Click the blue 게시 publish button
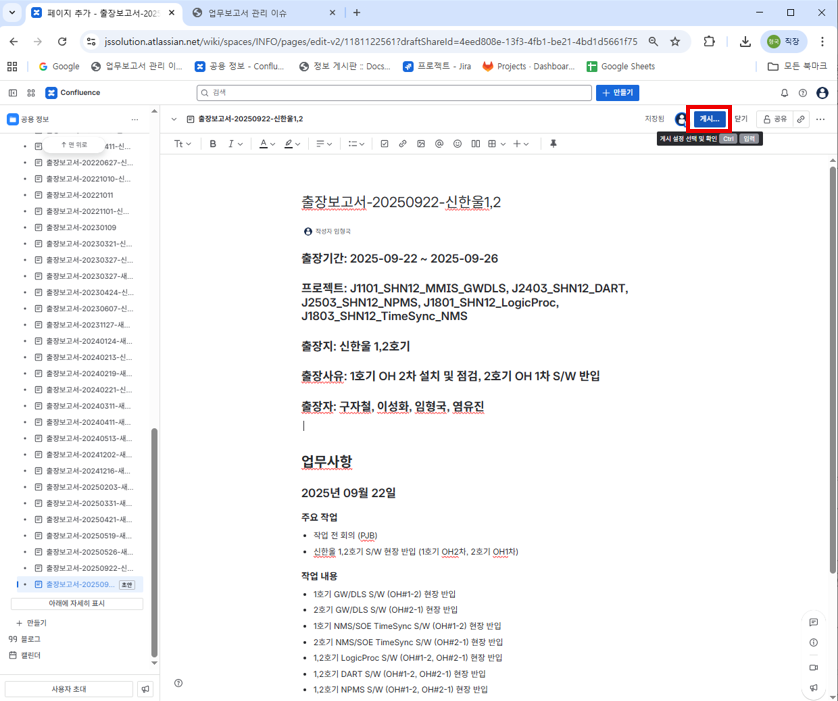Viewport: 838px width, 701px height. [x=709, y=119]
